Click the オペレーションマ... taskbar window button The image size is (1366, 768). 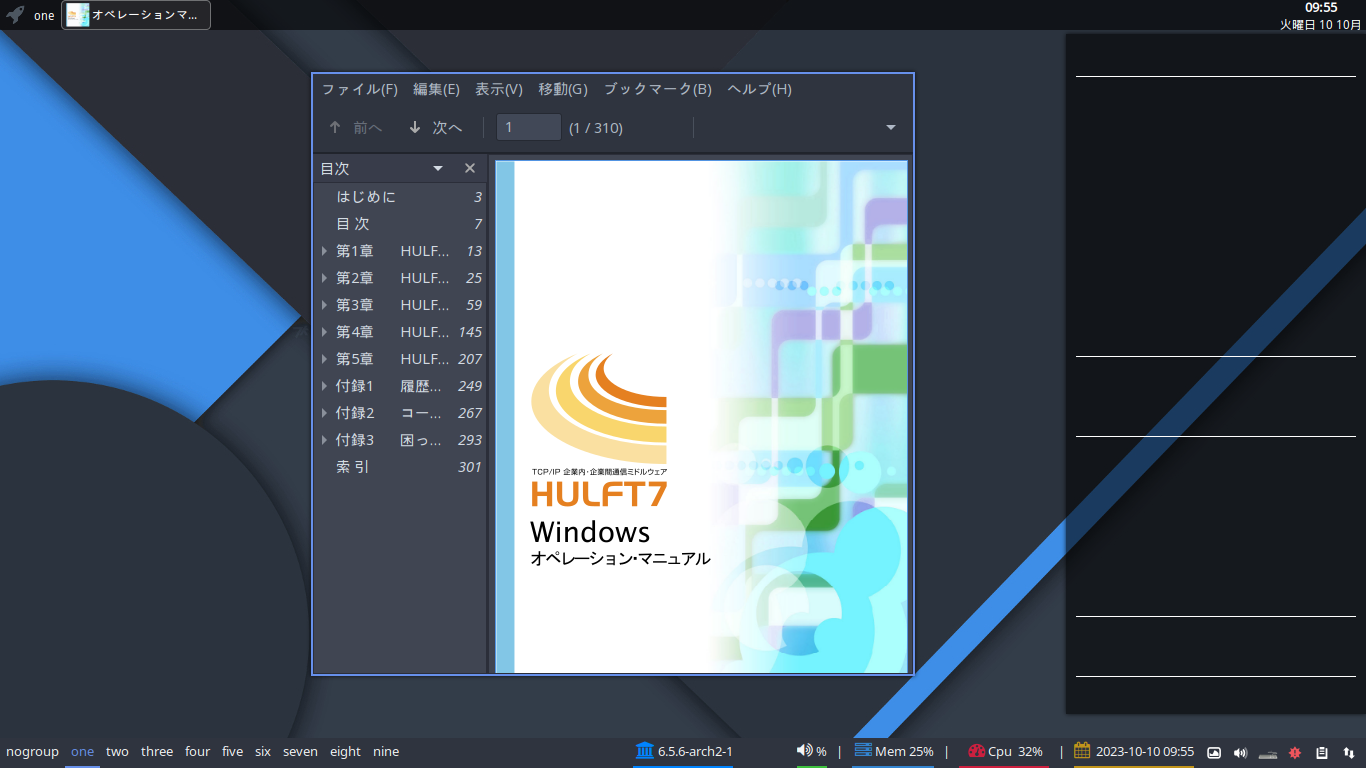click(136, 15)
